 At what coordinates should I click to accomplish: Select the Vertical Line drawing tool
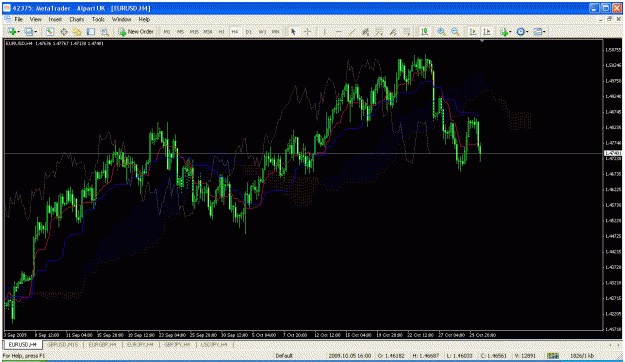click(324, 31)
